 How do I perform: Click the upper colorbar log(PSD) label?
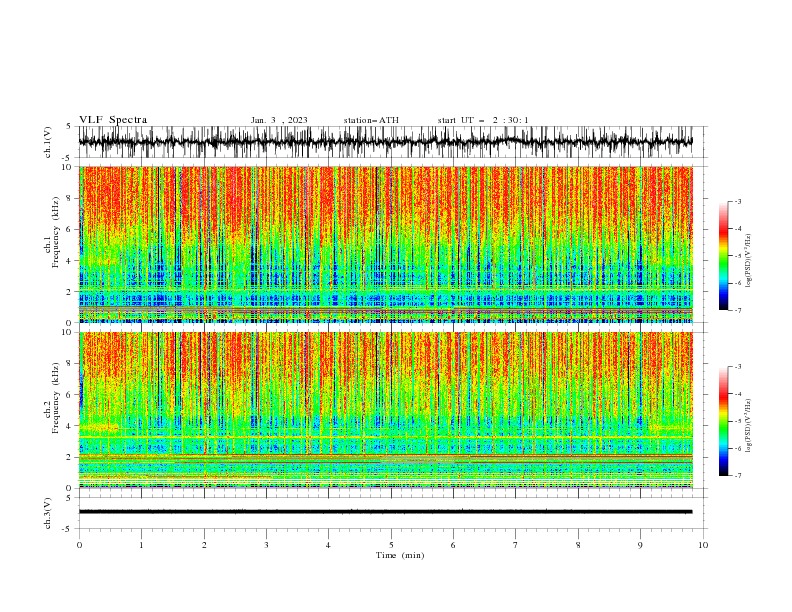click(x=748, y=261)
